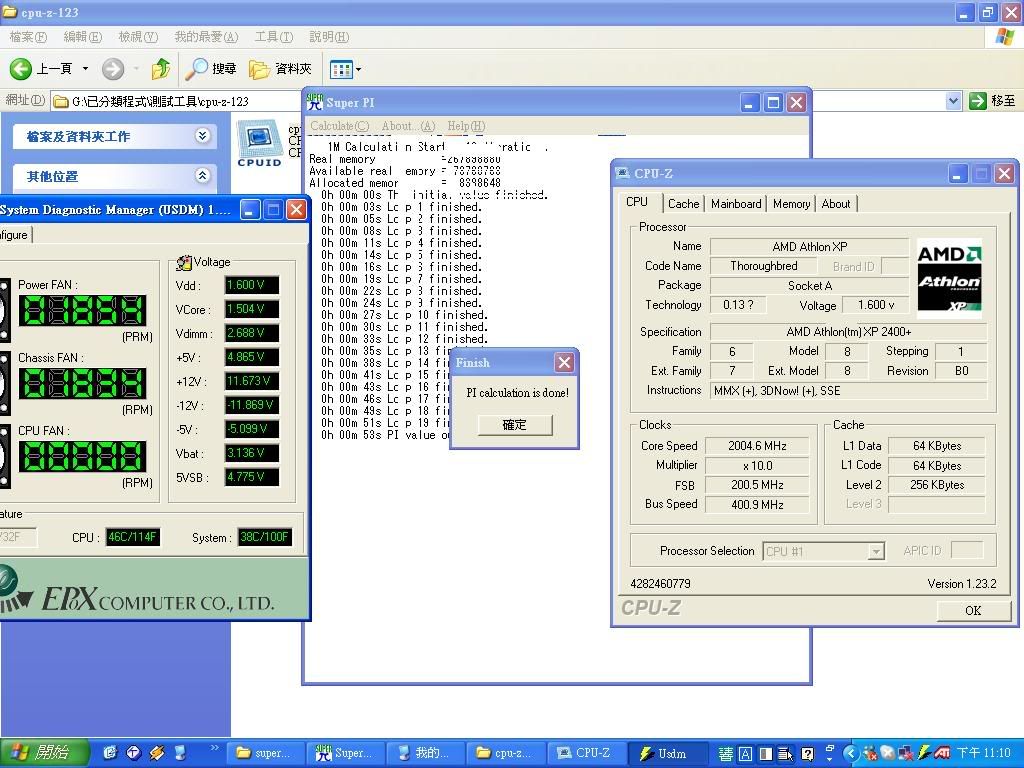
Task: Click the VCore 1.504 V readout
Action: [251, 309]
